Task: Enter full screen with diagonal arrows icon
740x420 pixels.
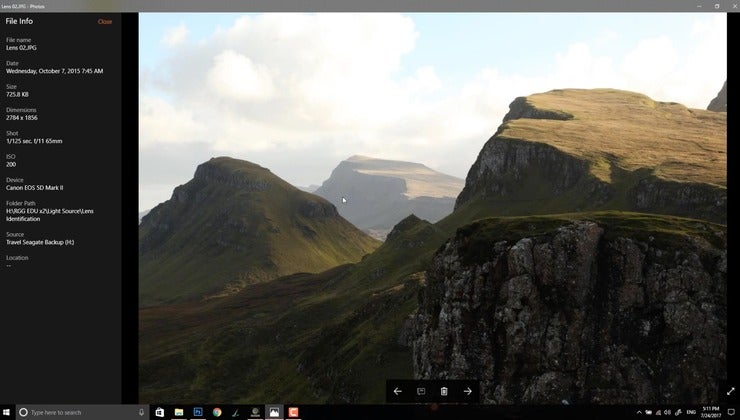Action: (x=731, y=391)
